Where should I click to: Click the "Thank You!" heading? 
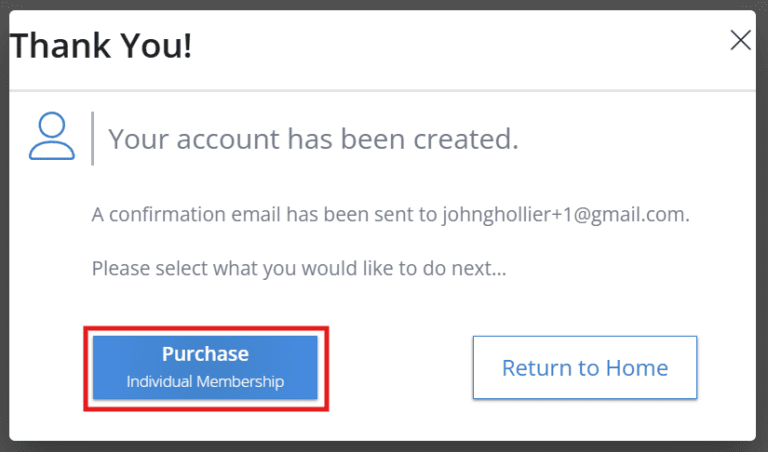coord(101,46)
